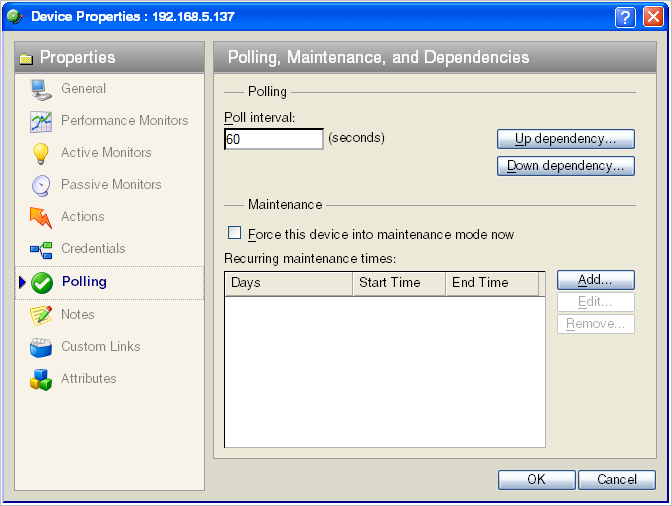Image resolution: width=672 pixels, height=506 pixels.
Task: Click the title bar application icon
Action: [15, 17]
